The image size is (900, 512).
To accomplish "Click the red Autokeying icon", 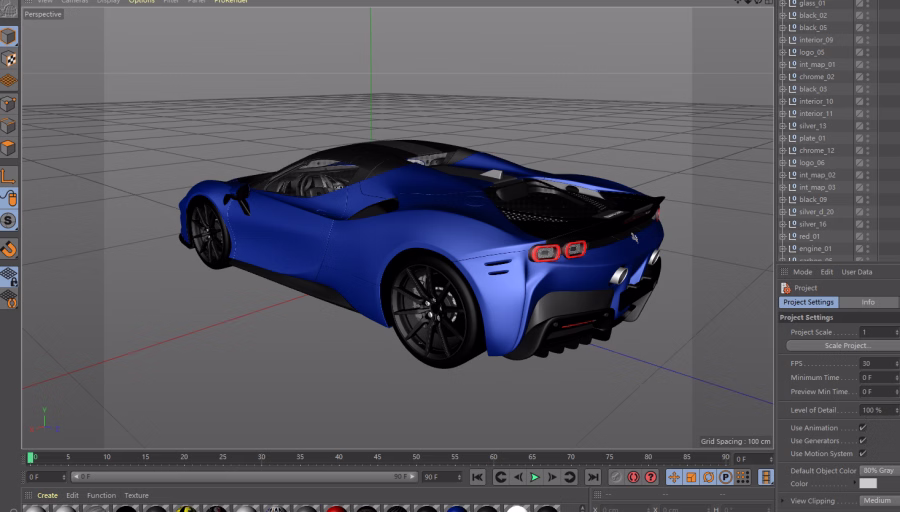I will pos(633,477).
